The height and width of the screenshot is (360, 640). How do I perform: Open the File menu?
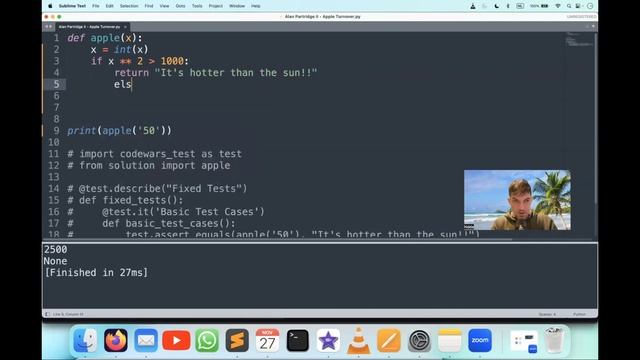click(96, 6)
